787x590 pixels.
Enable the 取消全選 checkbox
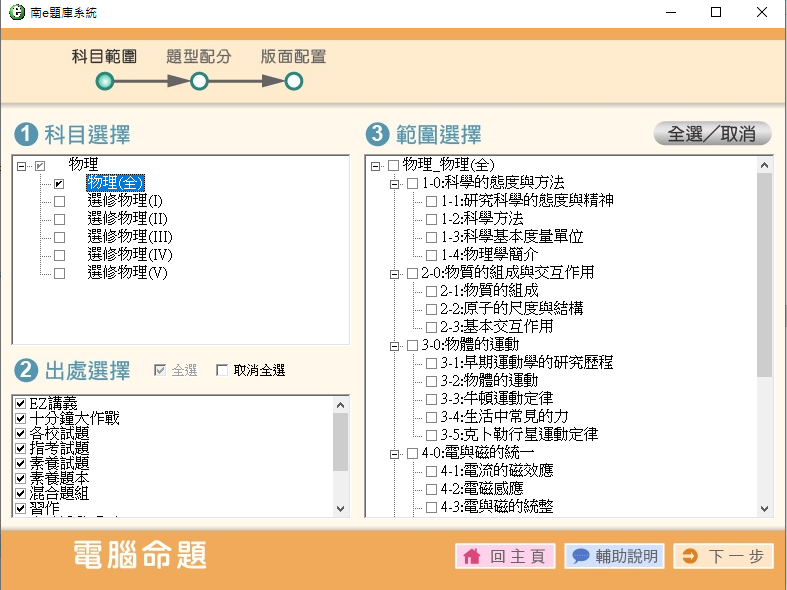pos(222,371)
